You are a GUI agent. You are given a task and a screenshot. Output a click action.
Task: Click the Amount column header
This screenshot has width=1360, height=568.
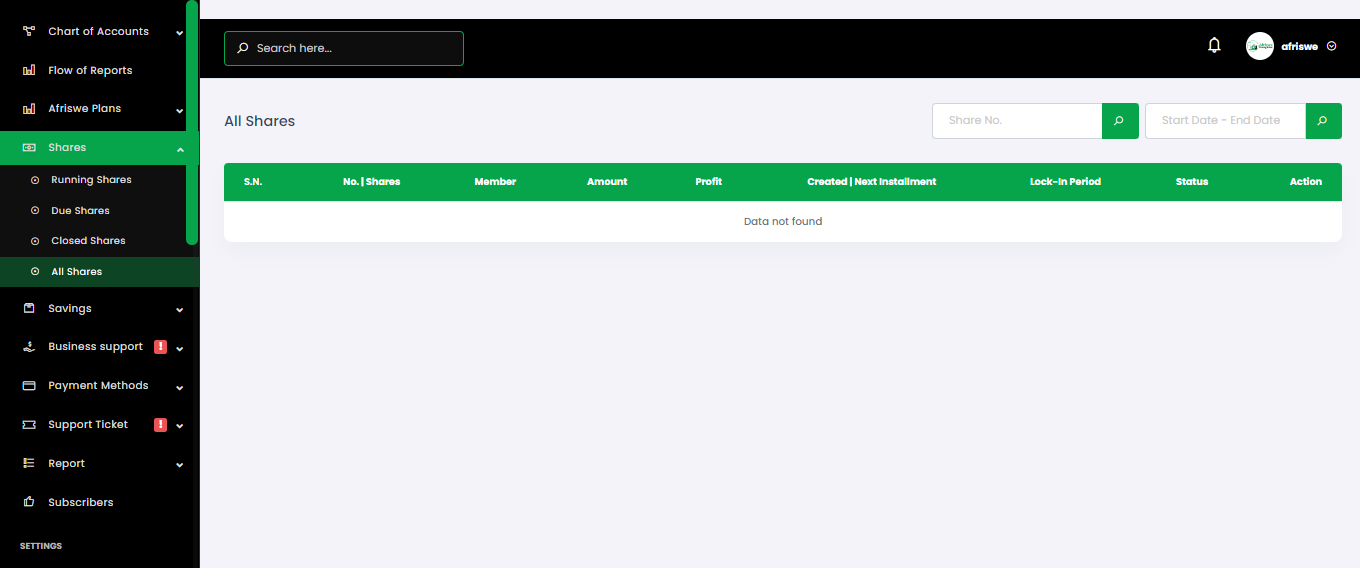click(607, 182)
